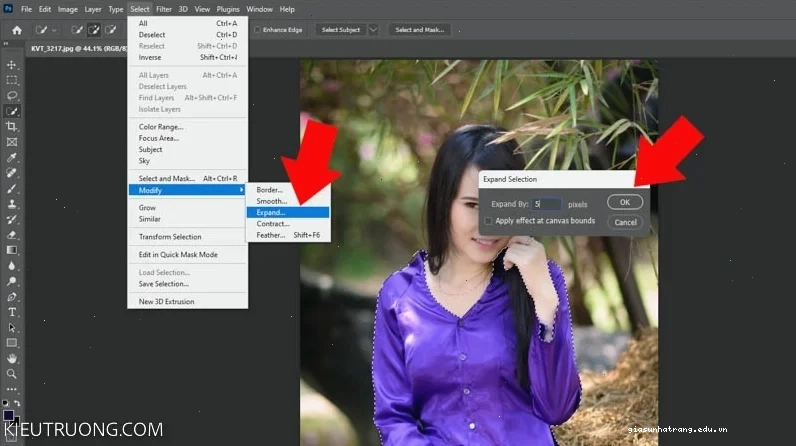Expand the toolbar panel double-arrow
Viewport: 796px width, 446px height.
[6, 44]
